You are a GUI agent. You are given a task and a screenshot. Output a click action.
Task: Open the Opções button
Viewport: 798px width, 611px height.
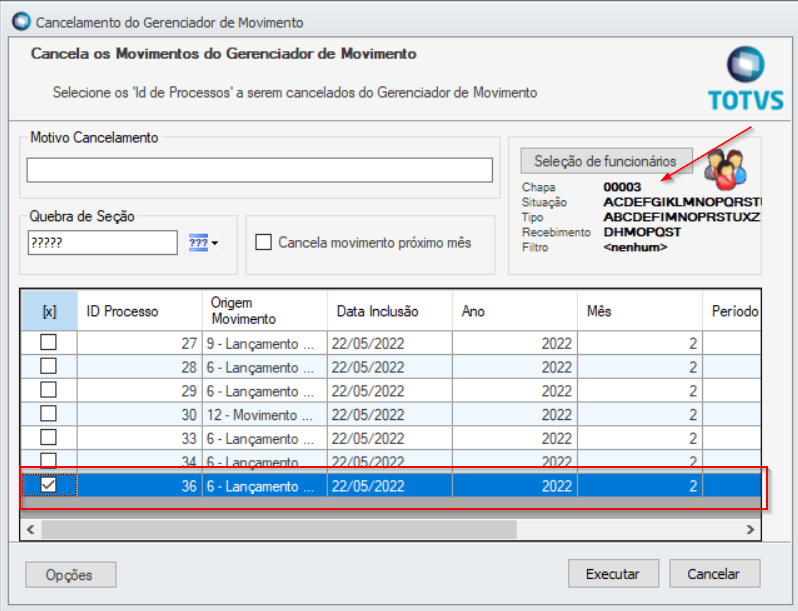point(70,575)
